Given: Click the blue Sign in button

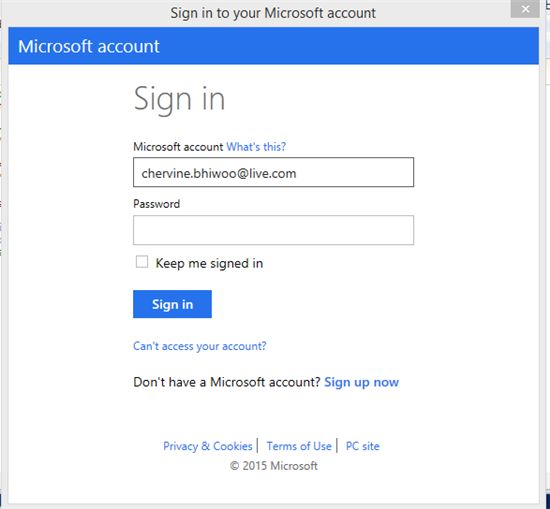Looking at the screenshot, I should [172, 304].
